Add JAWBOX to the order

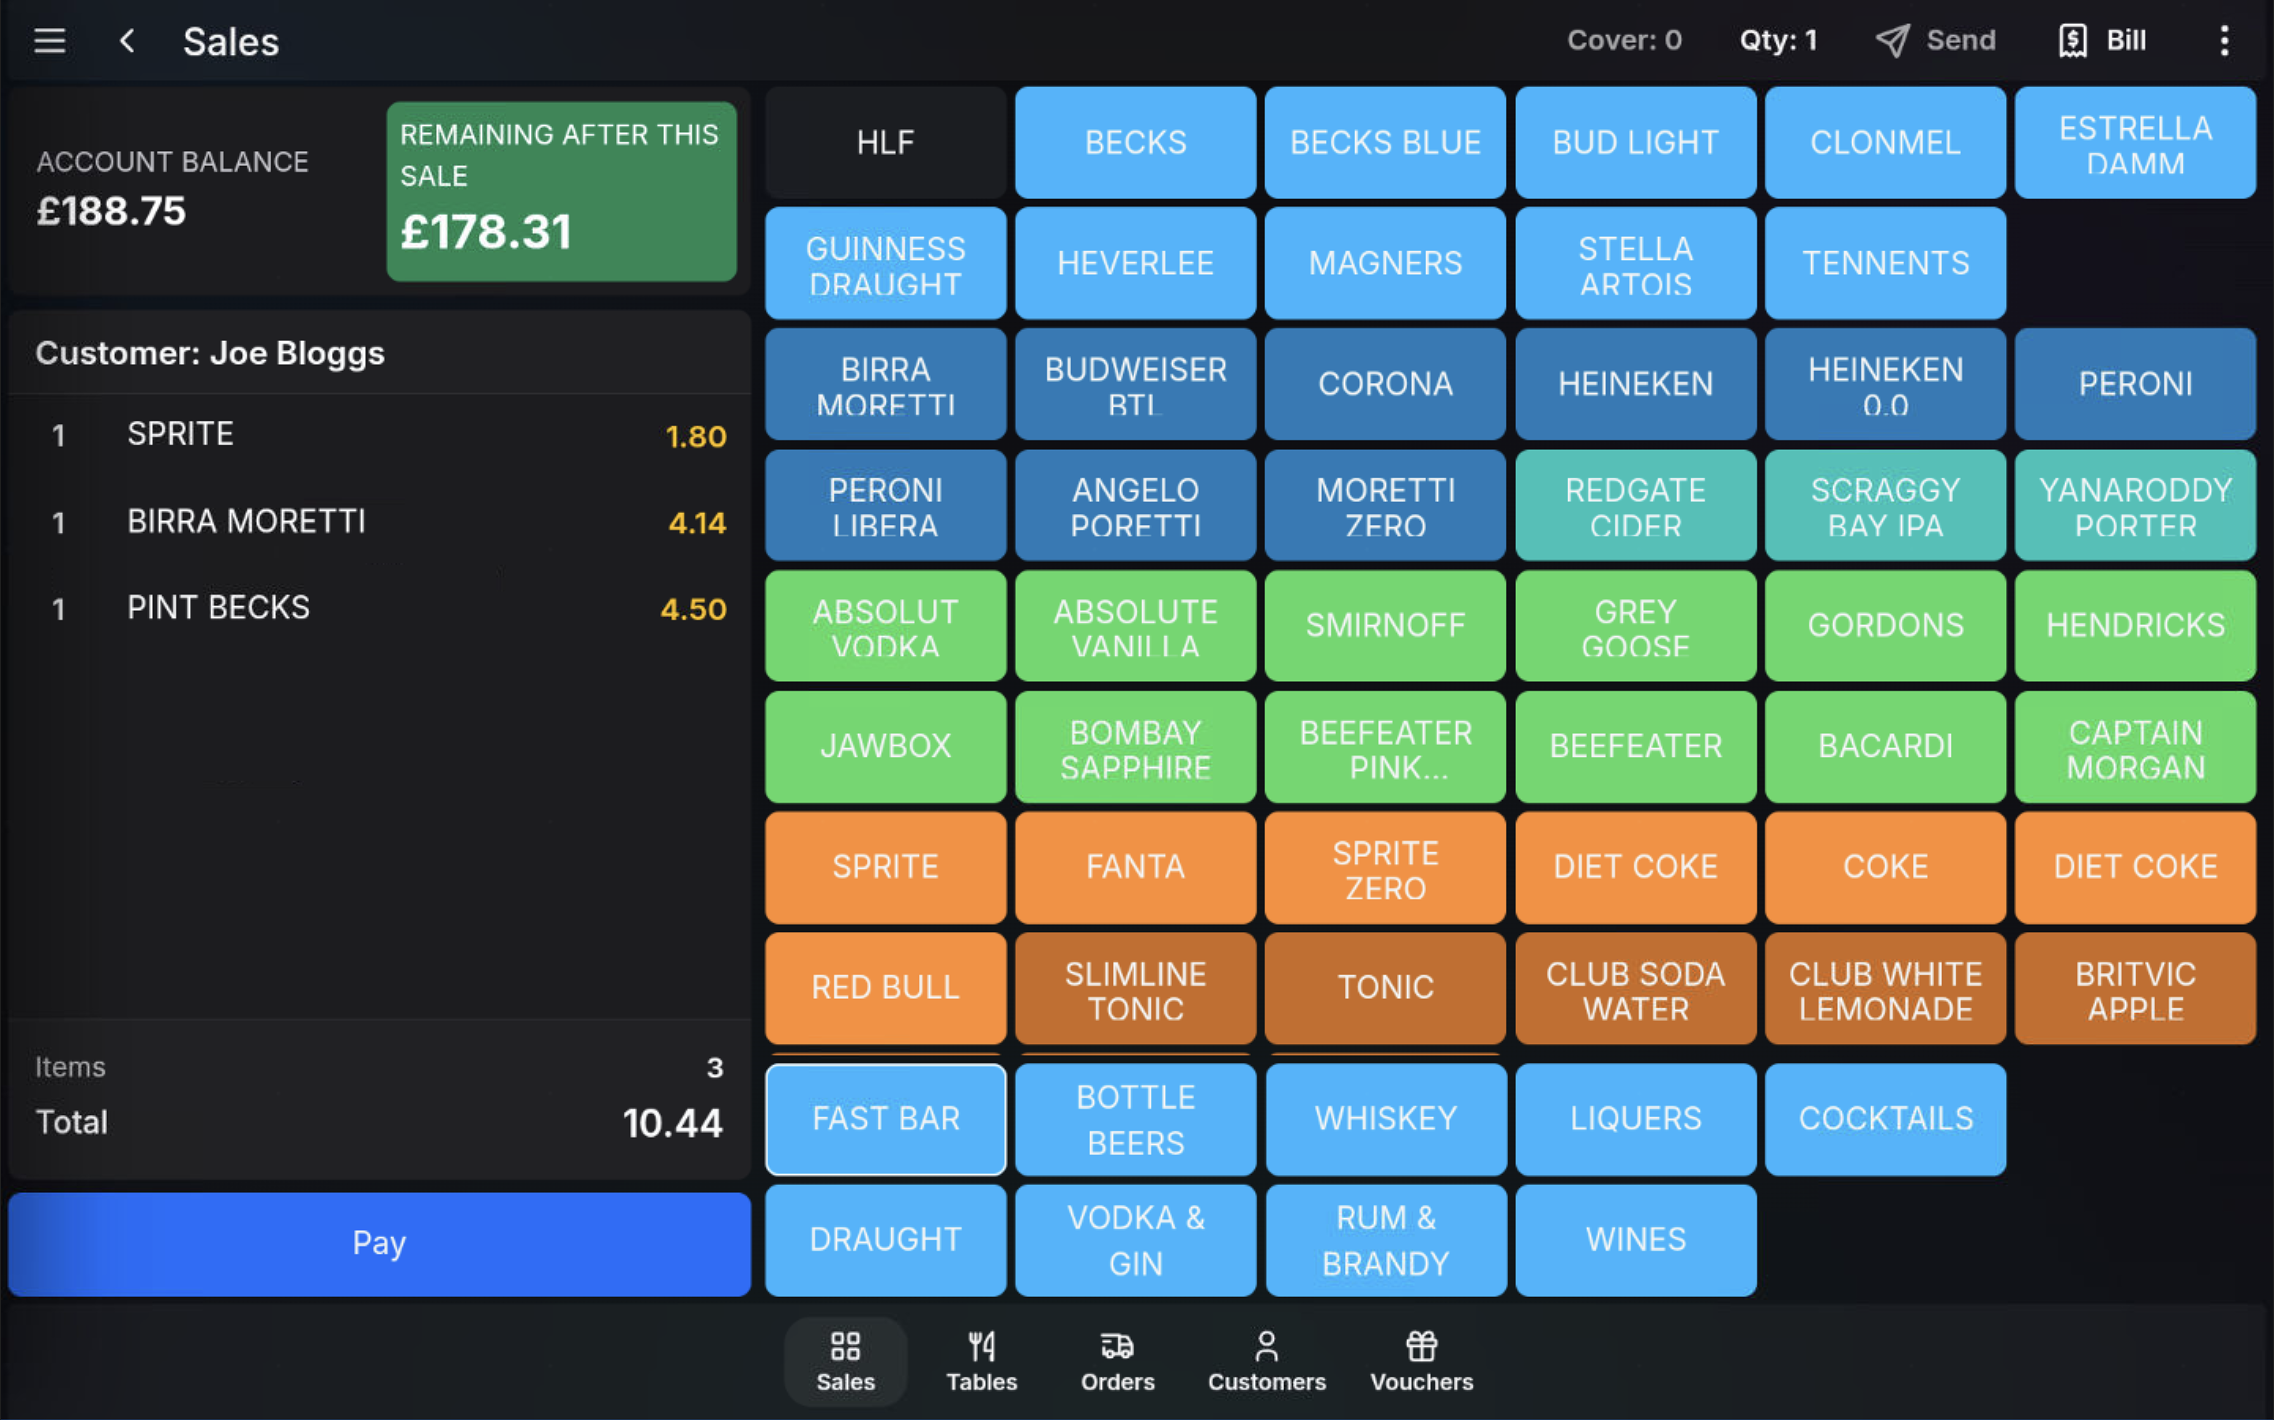(886, 747)
